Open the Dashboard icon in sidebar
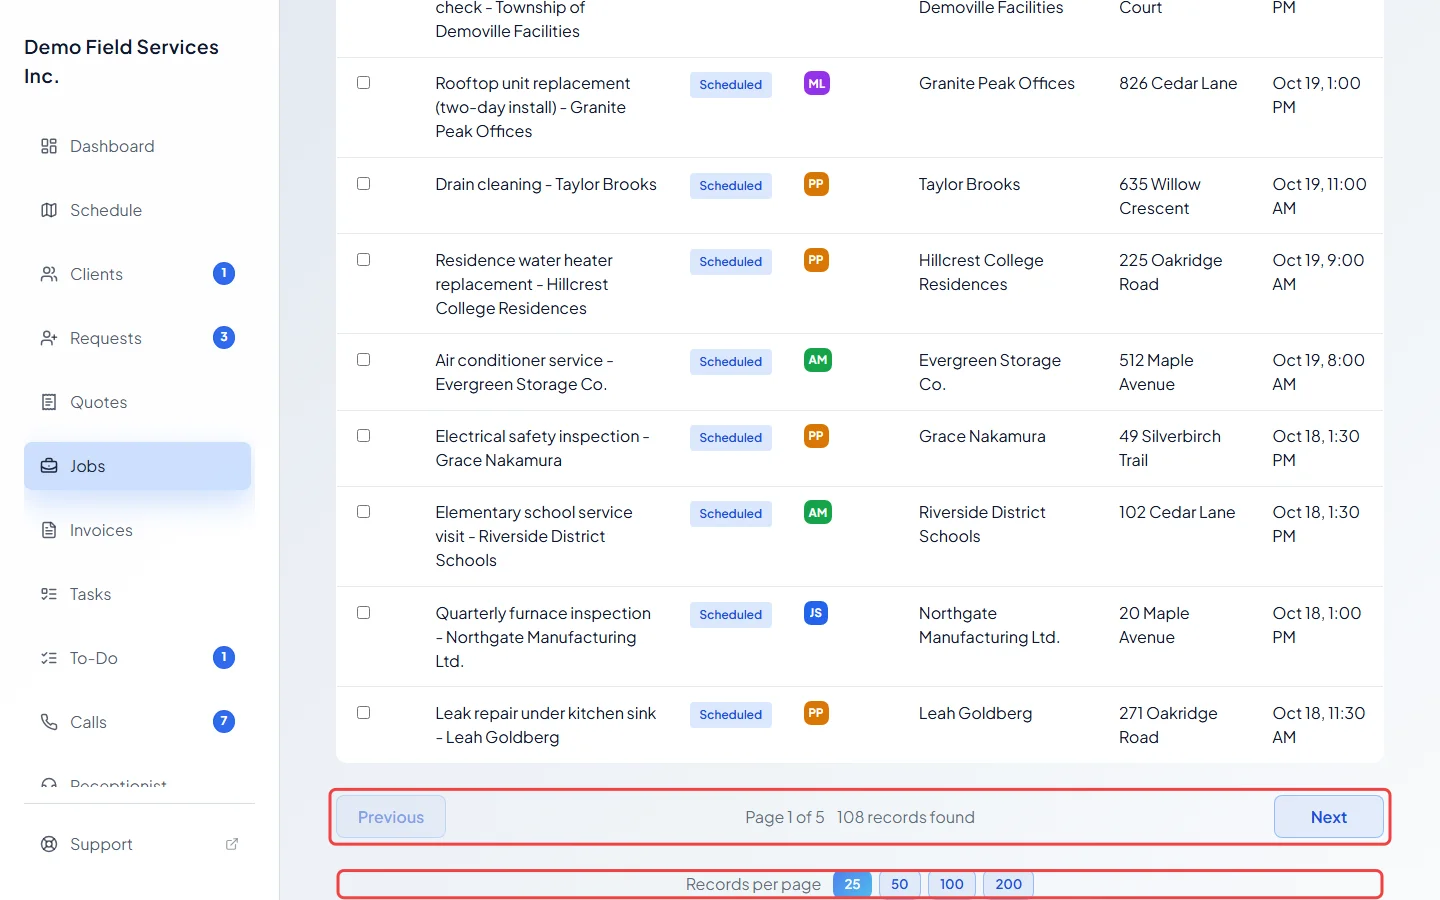Viewport: 1440px width, 900px height. (x=49, y=146)
